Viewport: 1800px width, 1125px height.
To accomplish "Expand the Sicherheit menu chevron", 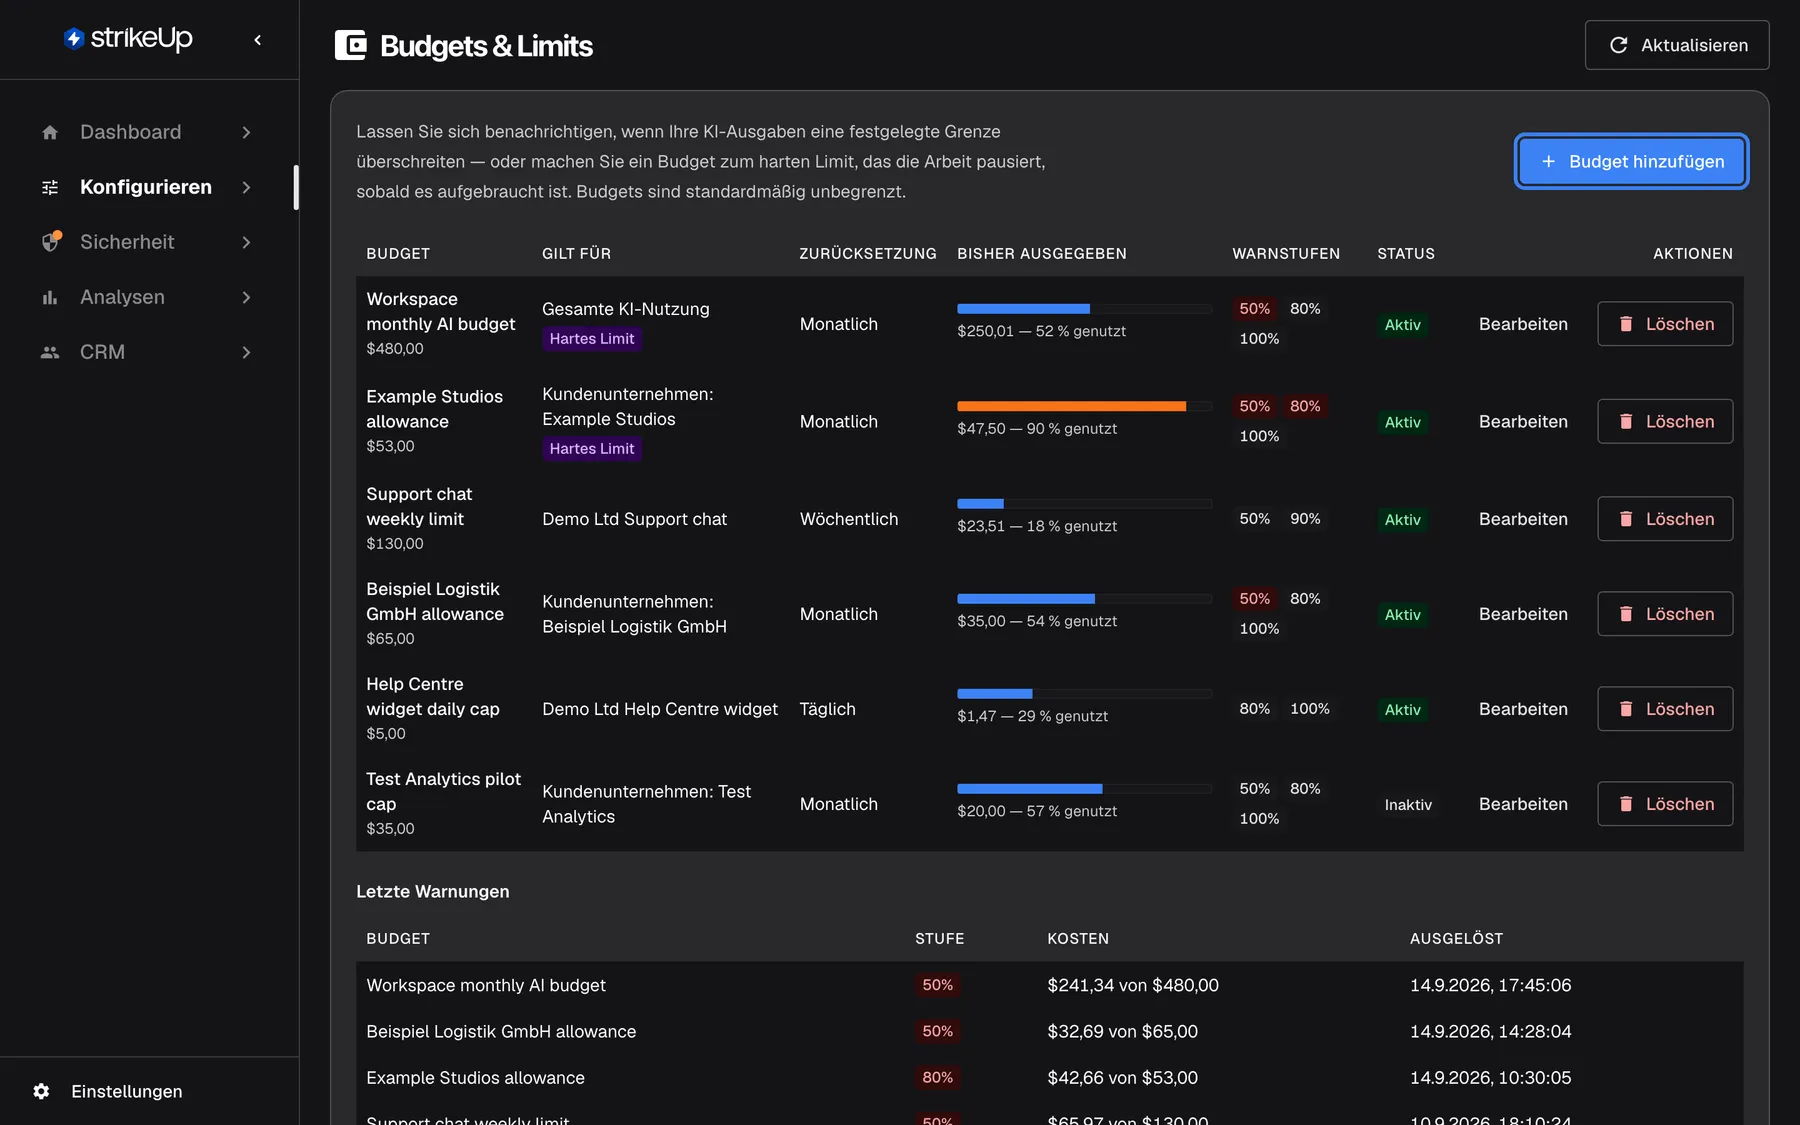I will coord(246,242).
